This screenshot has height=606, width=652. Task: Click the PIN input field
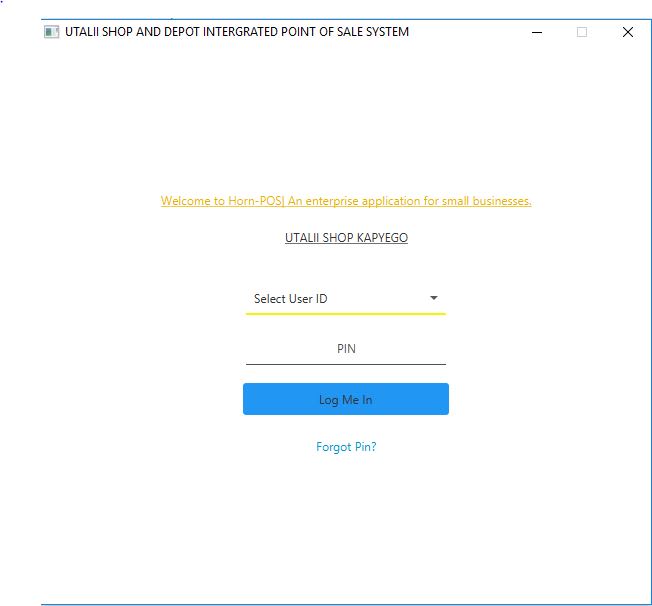(346, 349)
